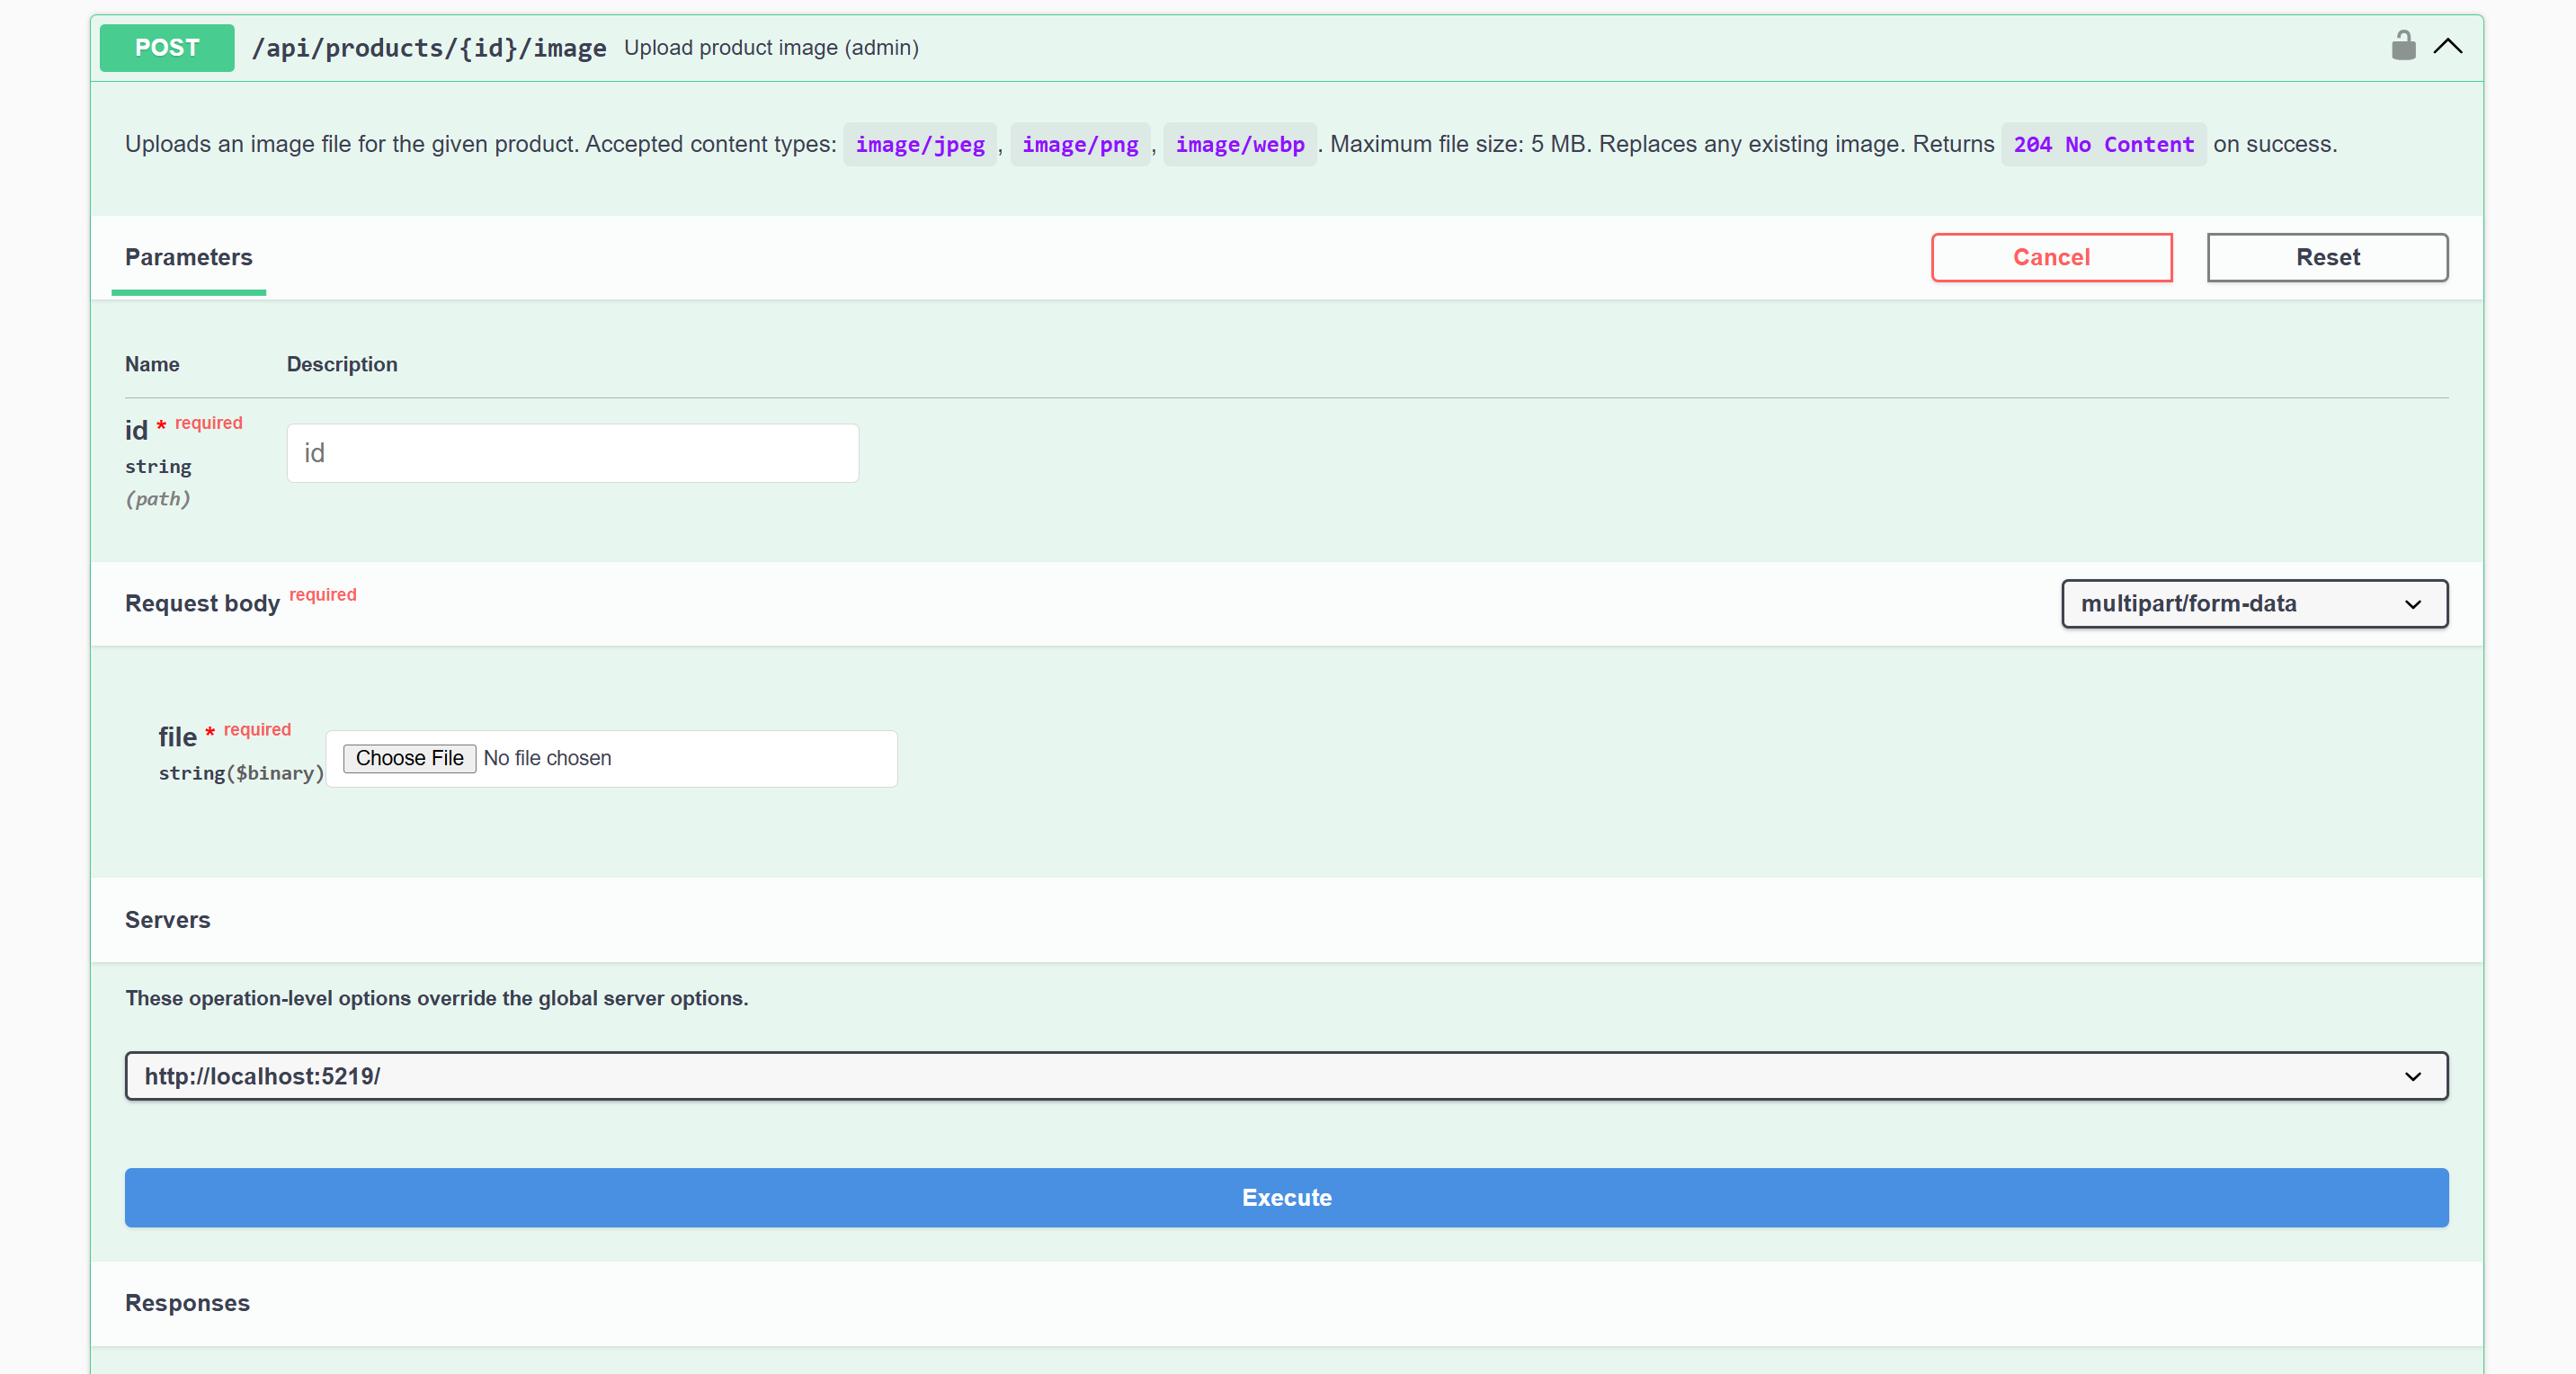Click the 'Request body' heading
Image resolution: width=2576 pixels, height=1374 pixels.
tap(202, 603)
